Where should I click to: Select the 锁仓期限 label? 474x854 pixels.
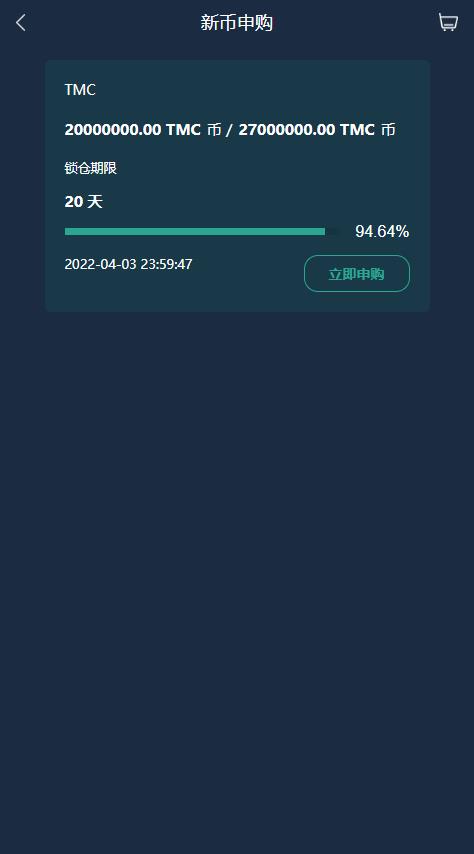click(90, 168)
